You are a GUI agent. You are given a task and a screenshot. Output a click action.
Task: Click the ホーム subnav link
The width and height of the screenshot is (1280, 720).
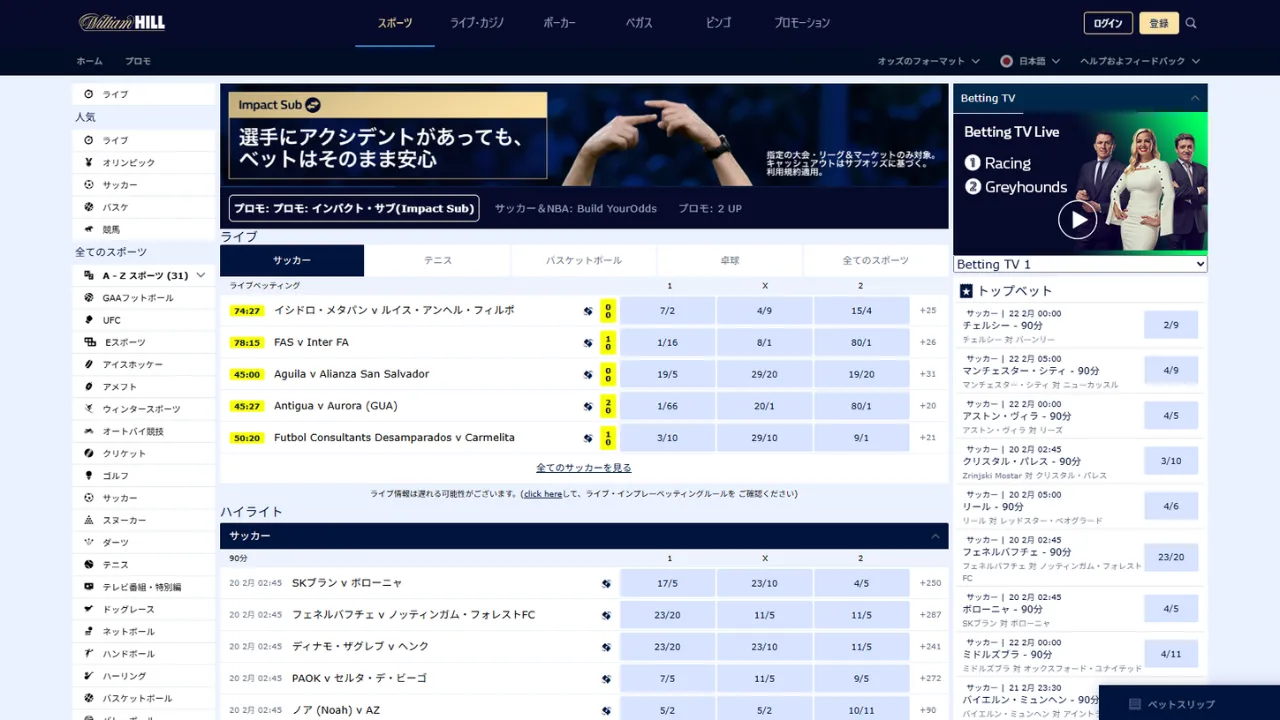point(90,61)
